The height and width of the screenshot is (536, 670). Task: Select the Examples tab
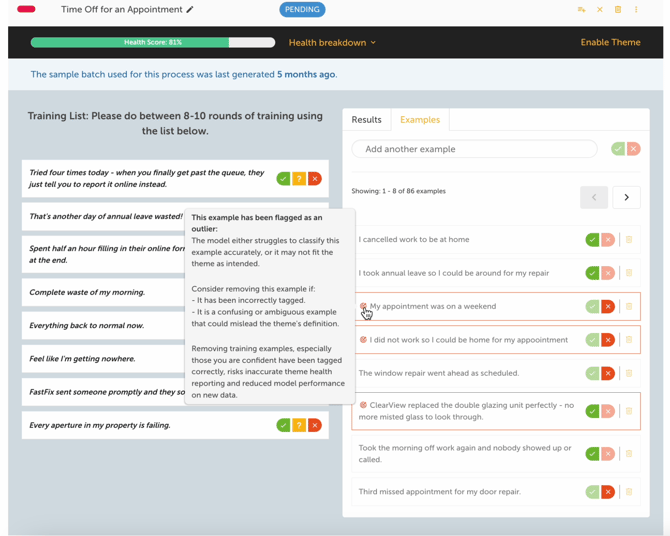click(420, 120)
